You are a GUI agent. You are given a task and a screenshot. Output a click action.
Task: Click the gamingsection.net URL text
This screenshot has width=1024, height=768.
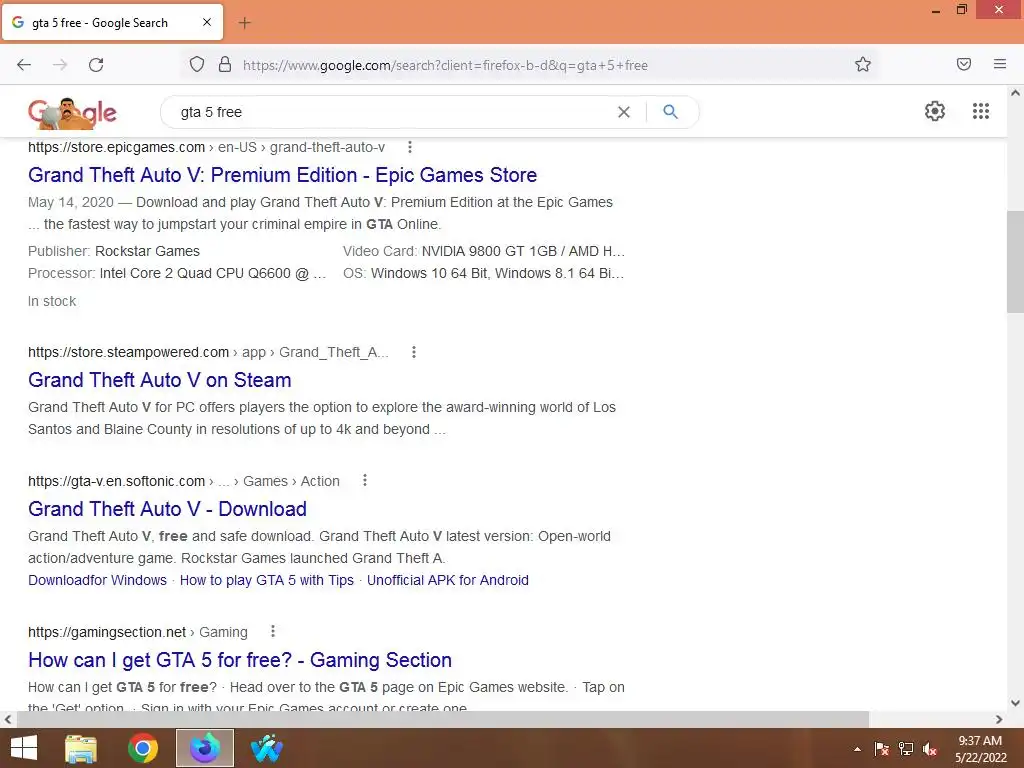click(x=107, y=632)
